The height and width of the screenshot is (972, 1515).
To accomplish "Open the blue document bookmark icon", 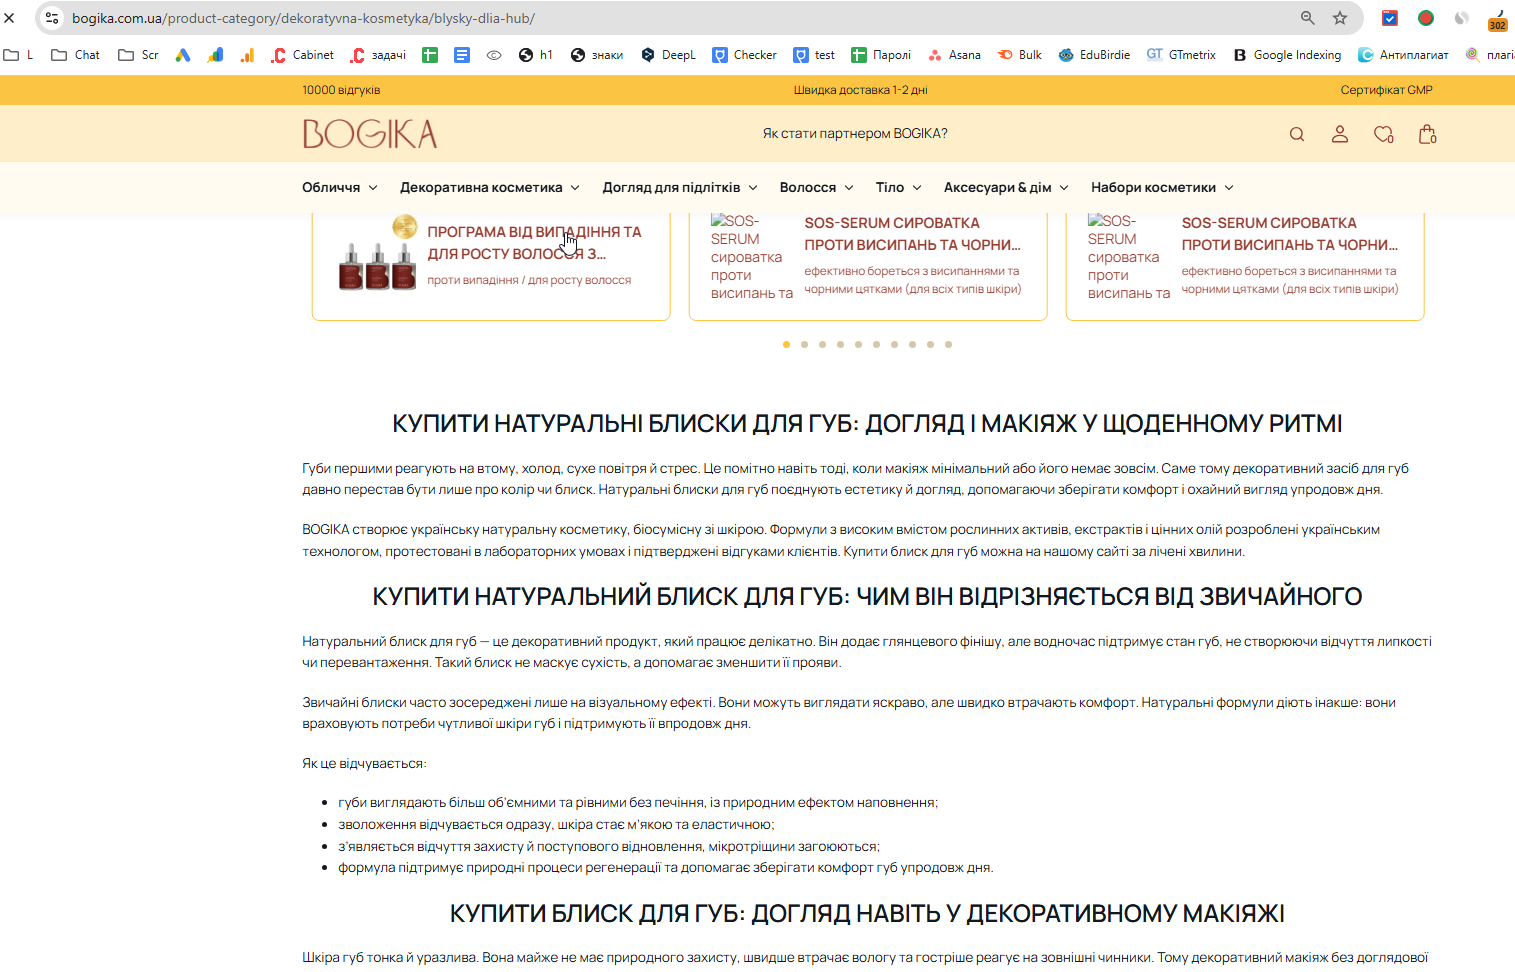I will tap(462, 55).
